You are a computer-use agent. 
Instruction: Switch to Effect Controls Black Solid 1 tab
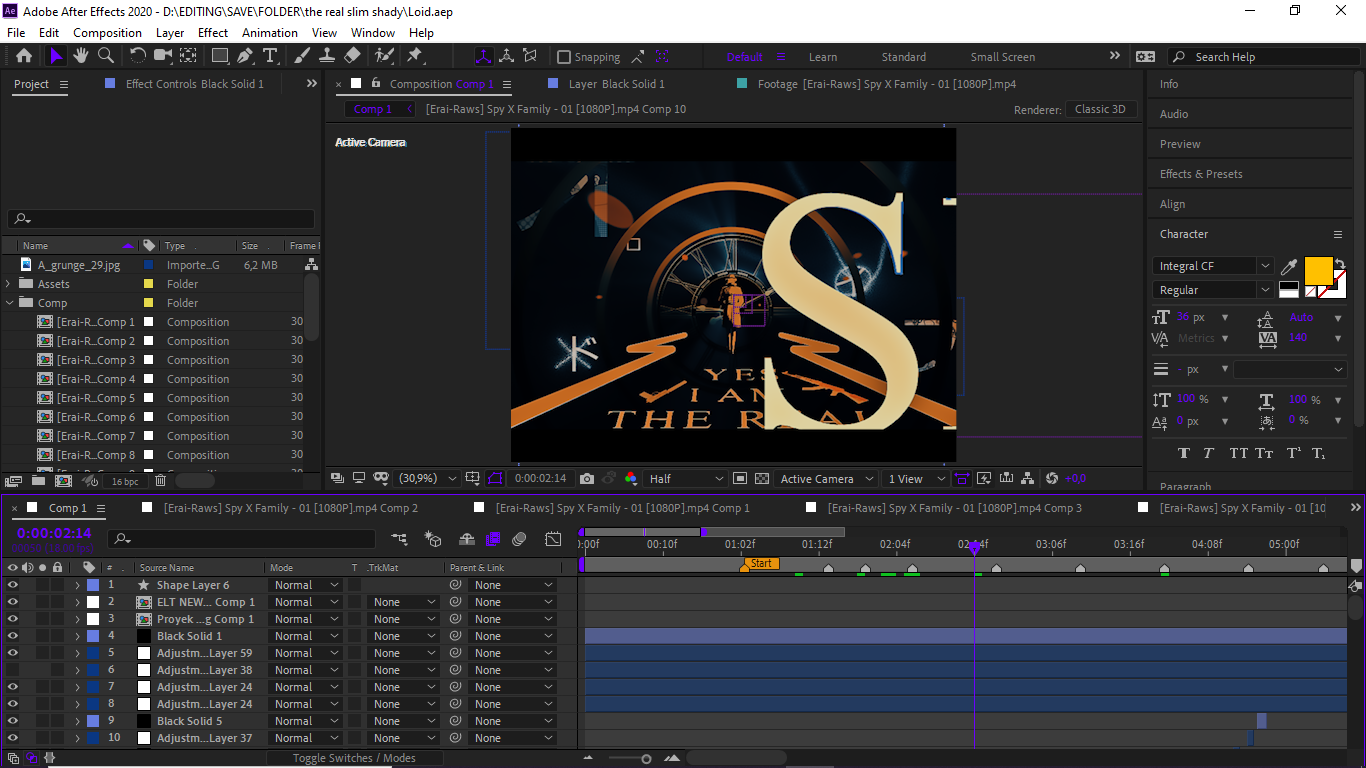coord(195,84)
